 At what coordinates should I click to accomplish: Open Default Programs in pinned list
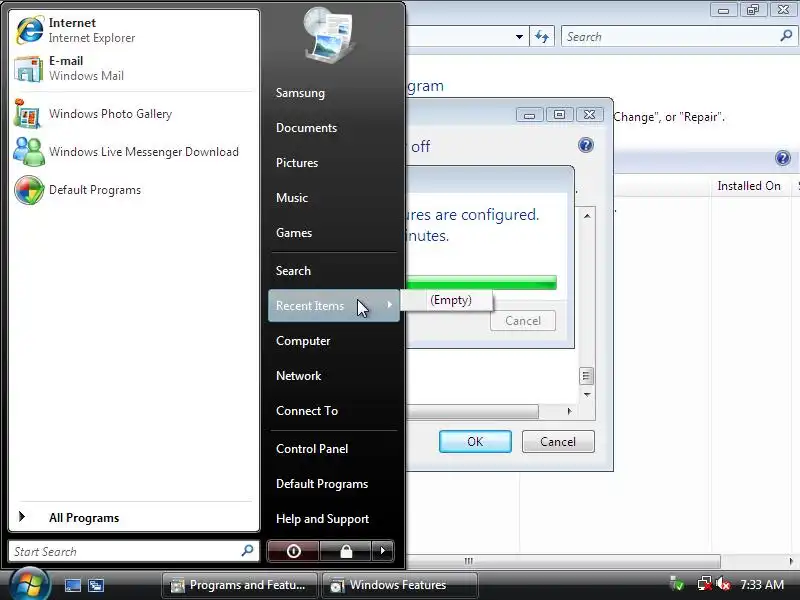[x=133, y=190]
